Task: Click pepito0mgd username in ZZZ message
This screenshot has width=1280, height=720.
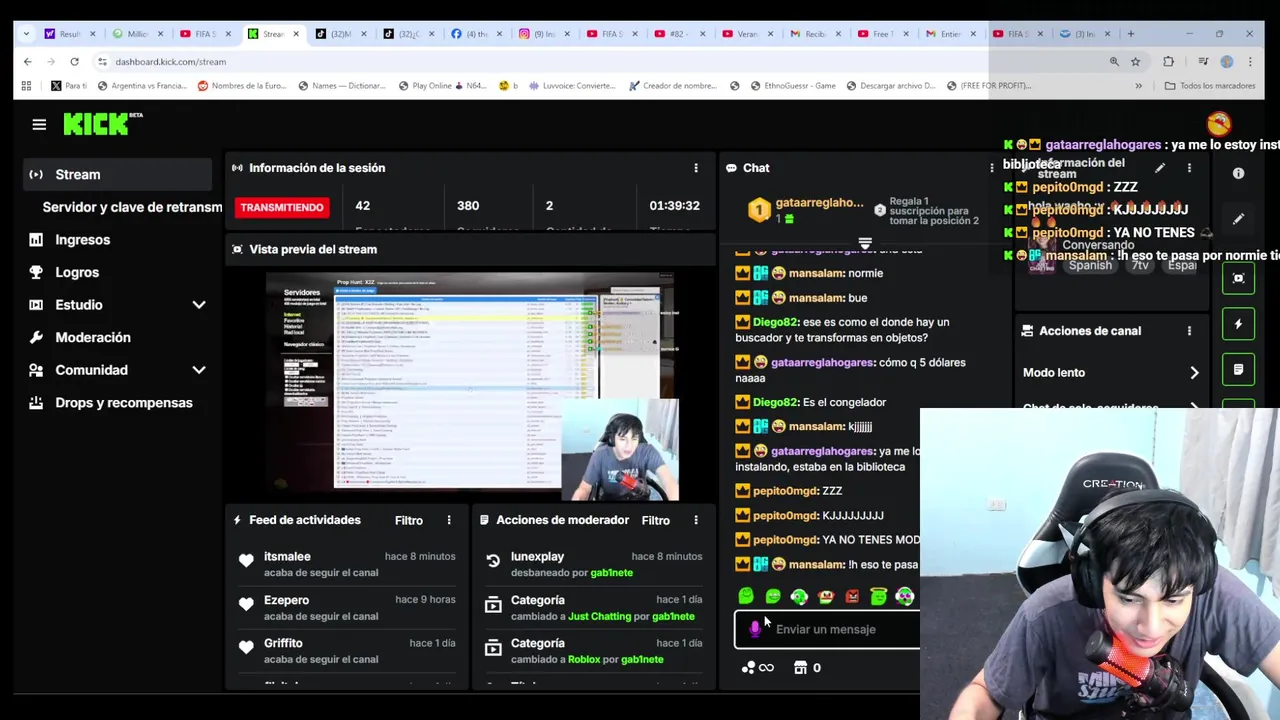Action: [x=785, y=491]
